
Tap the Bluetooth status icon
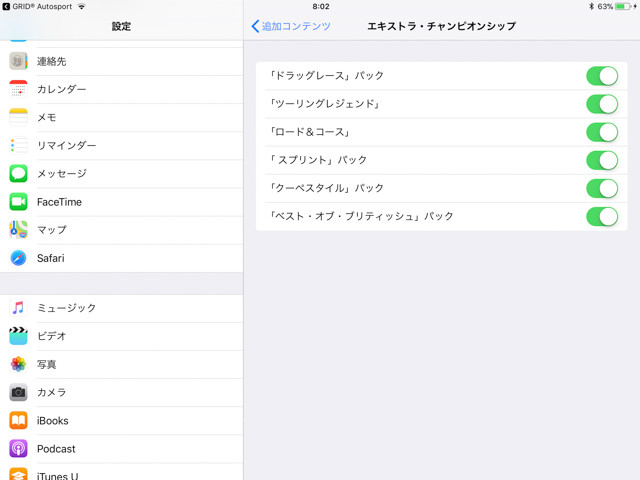coord(591,7)
